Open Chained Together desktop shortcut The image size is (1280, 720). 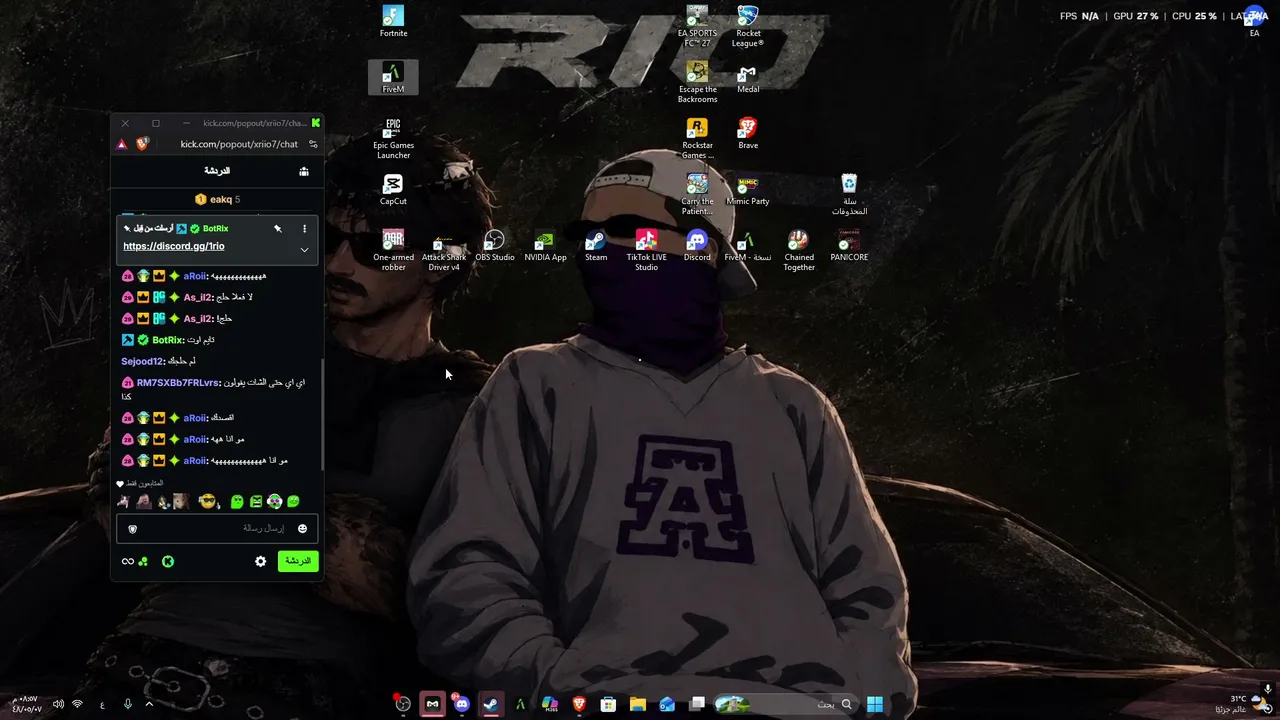tap(798, 250)
